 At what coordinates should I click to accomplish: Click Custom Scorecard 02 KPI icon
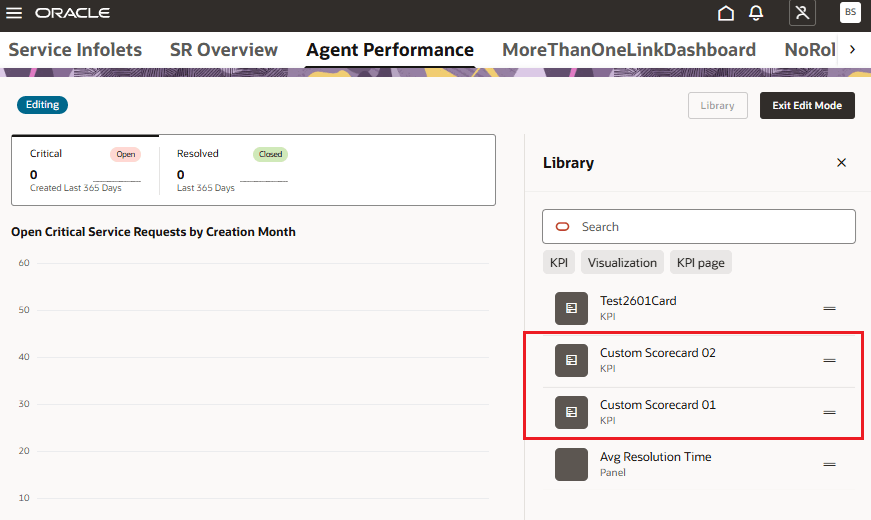click(571, 360)
